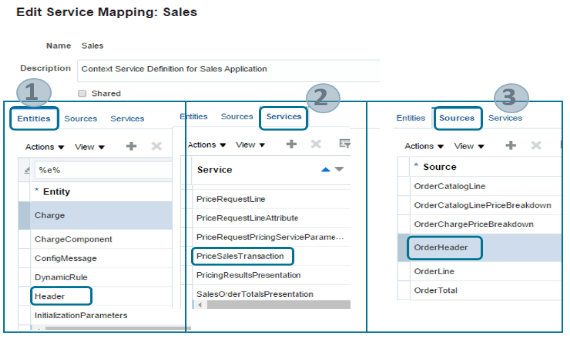Delete service using X icon in Services panel
570x361 pixels.
tap(316, 144)
